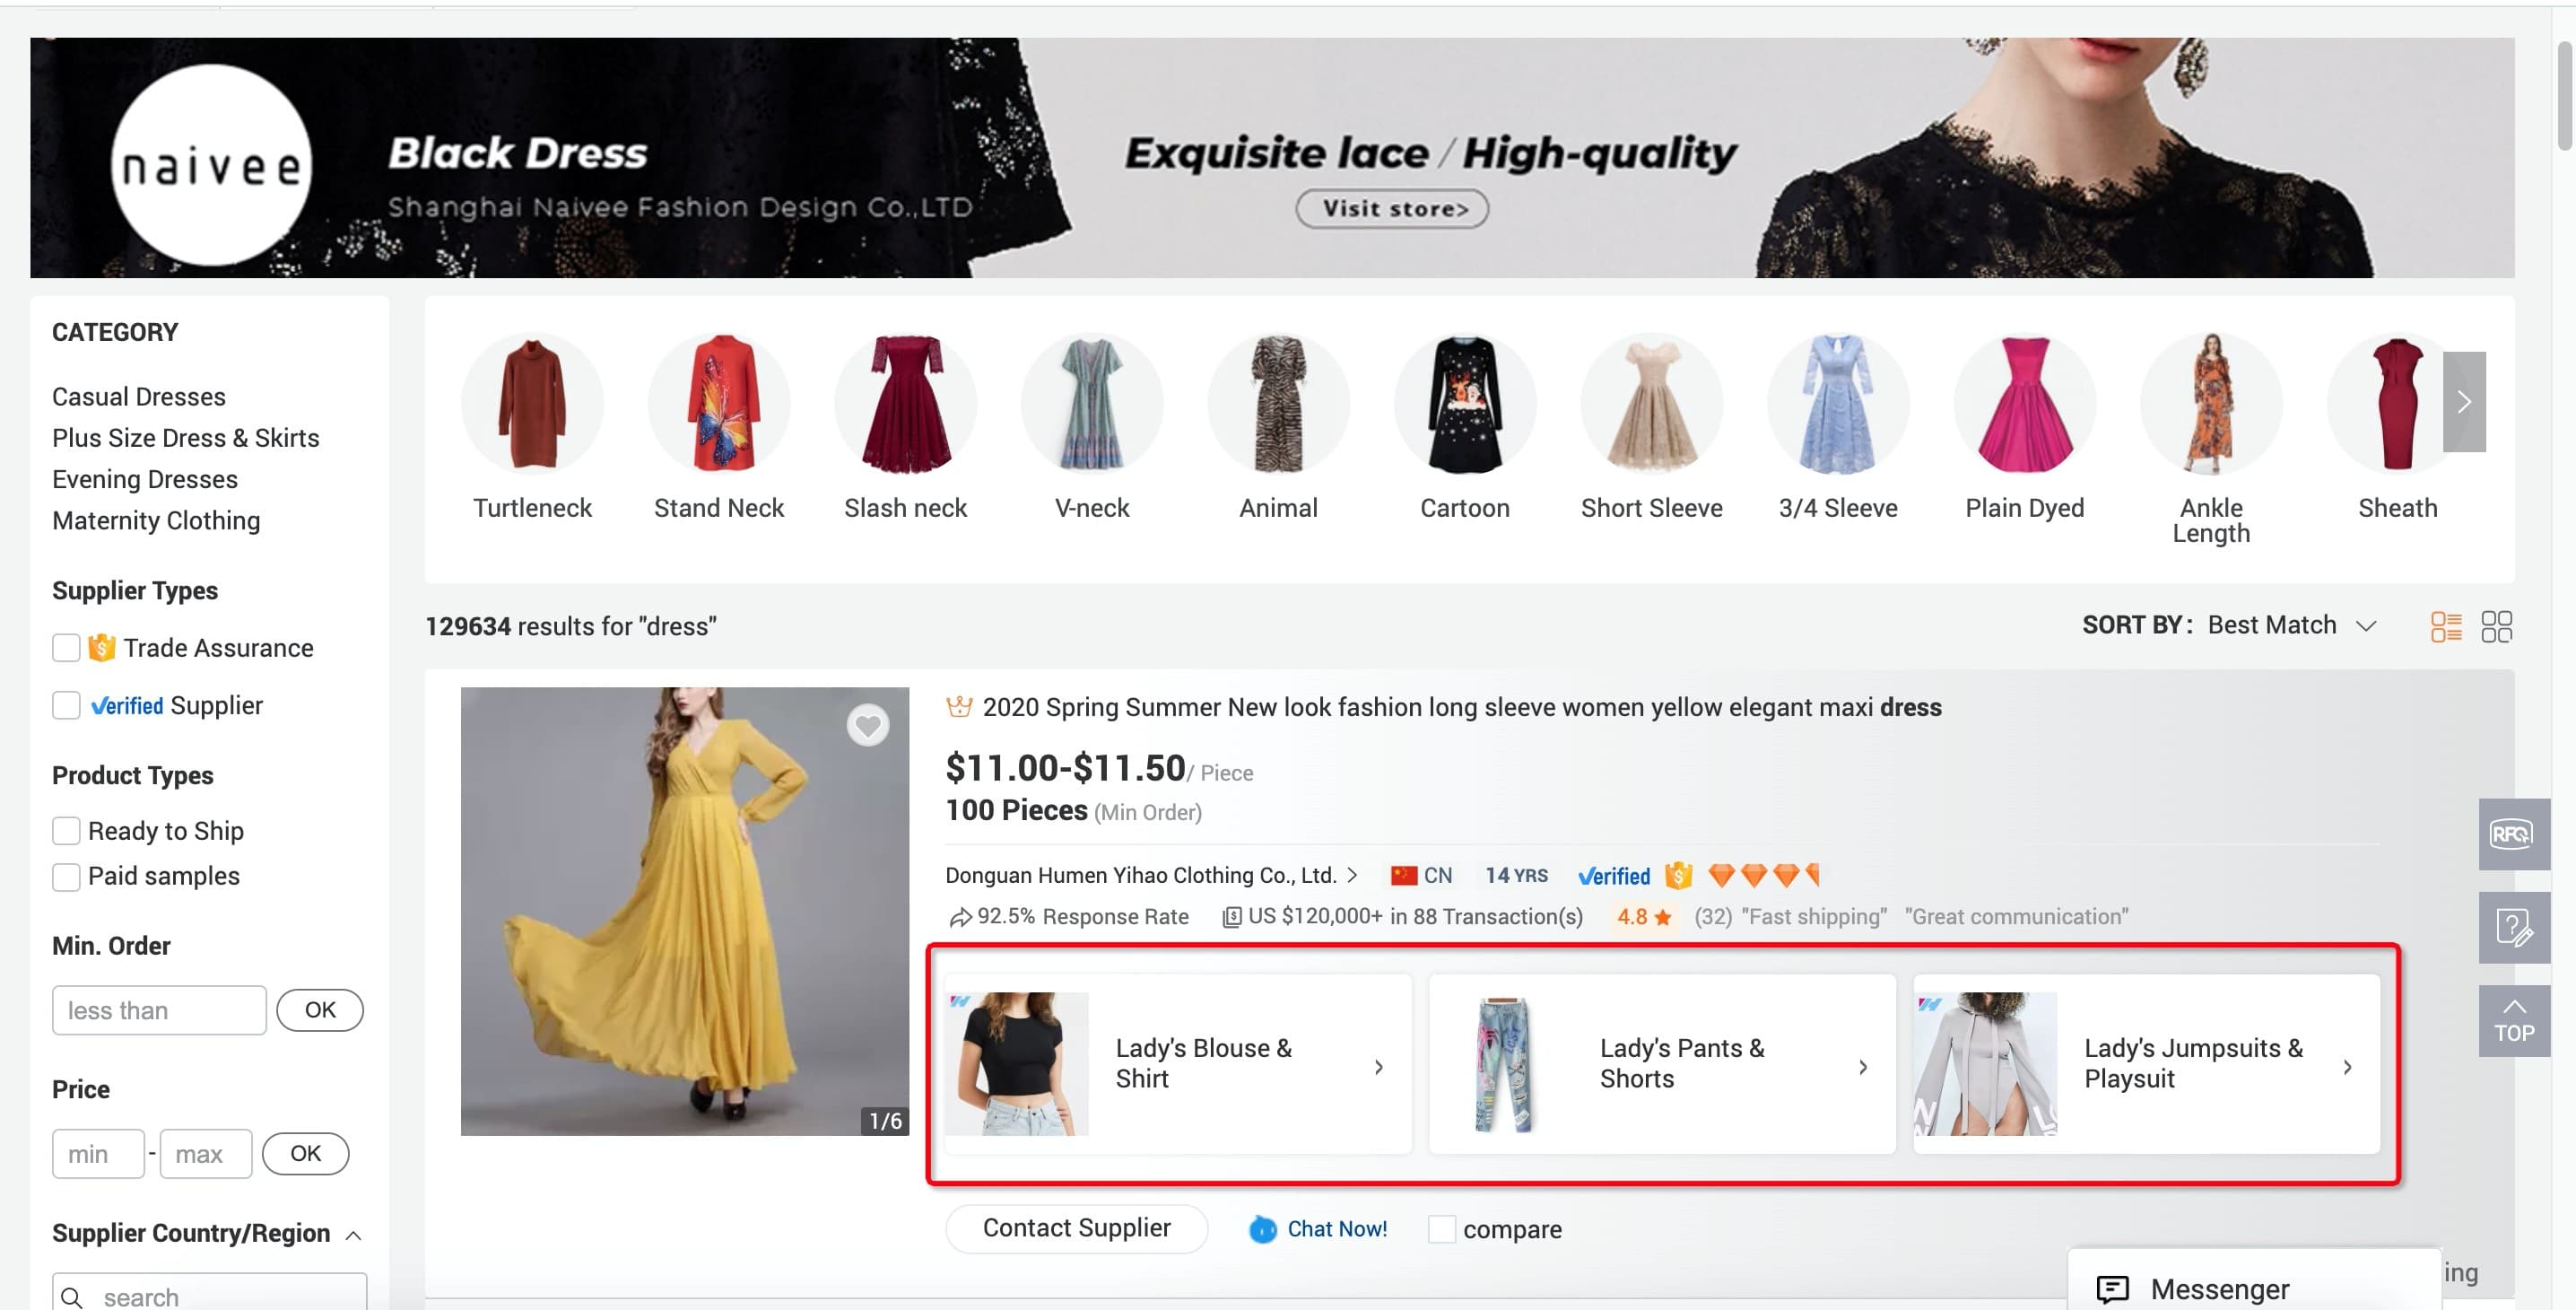Tick the Ready to Ship checkbox

66,831
